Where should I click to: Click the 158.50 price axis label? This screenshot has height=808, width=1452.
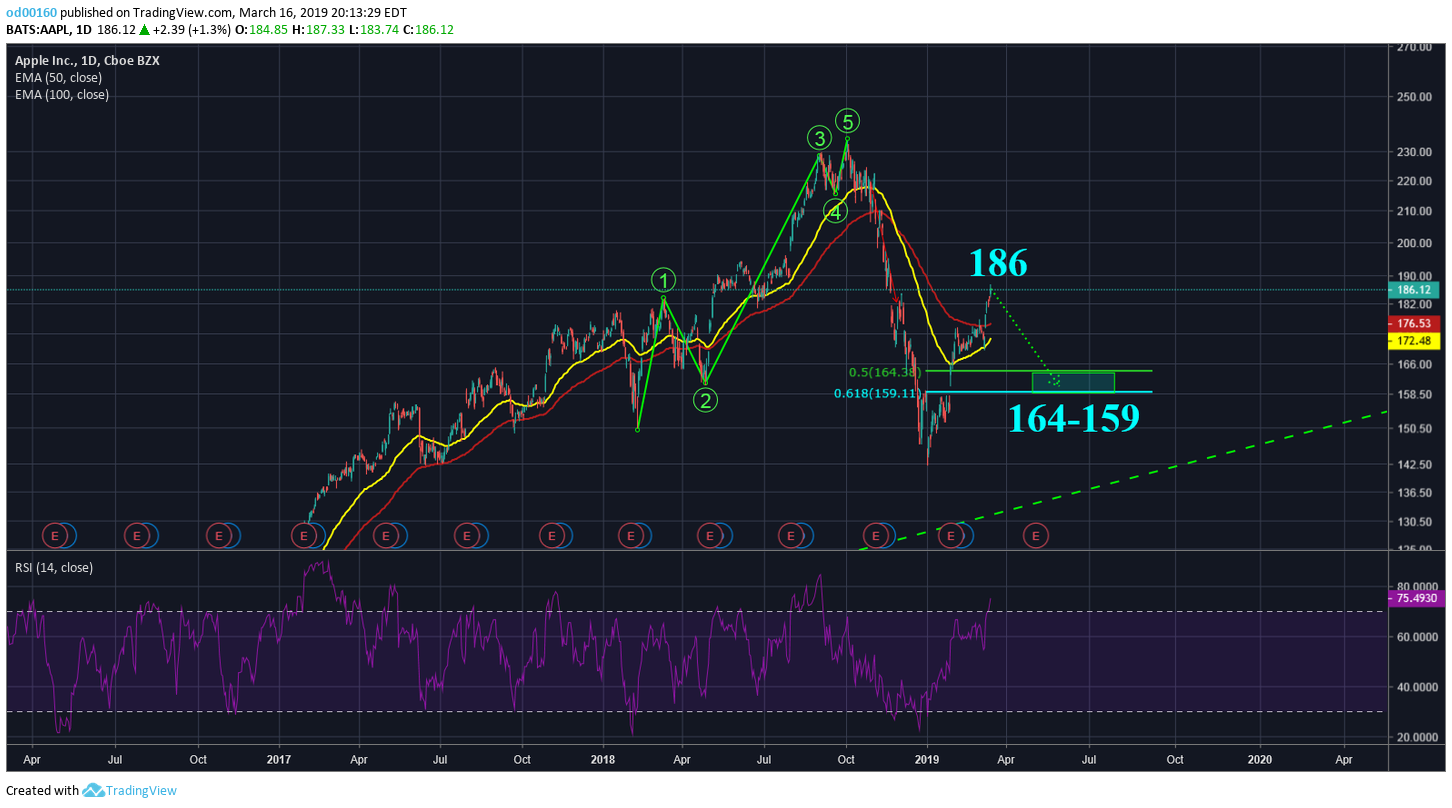[x=1412, y=394]
